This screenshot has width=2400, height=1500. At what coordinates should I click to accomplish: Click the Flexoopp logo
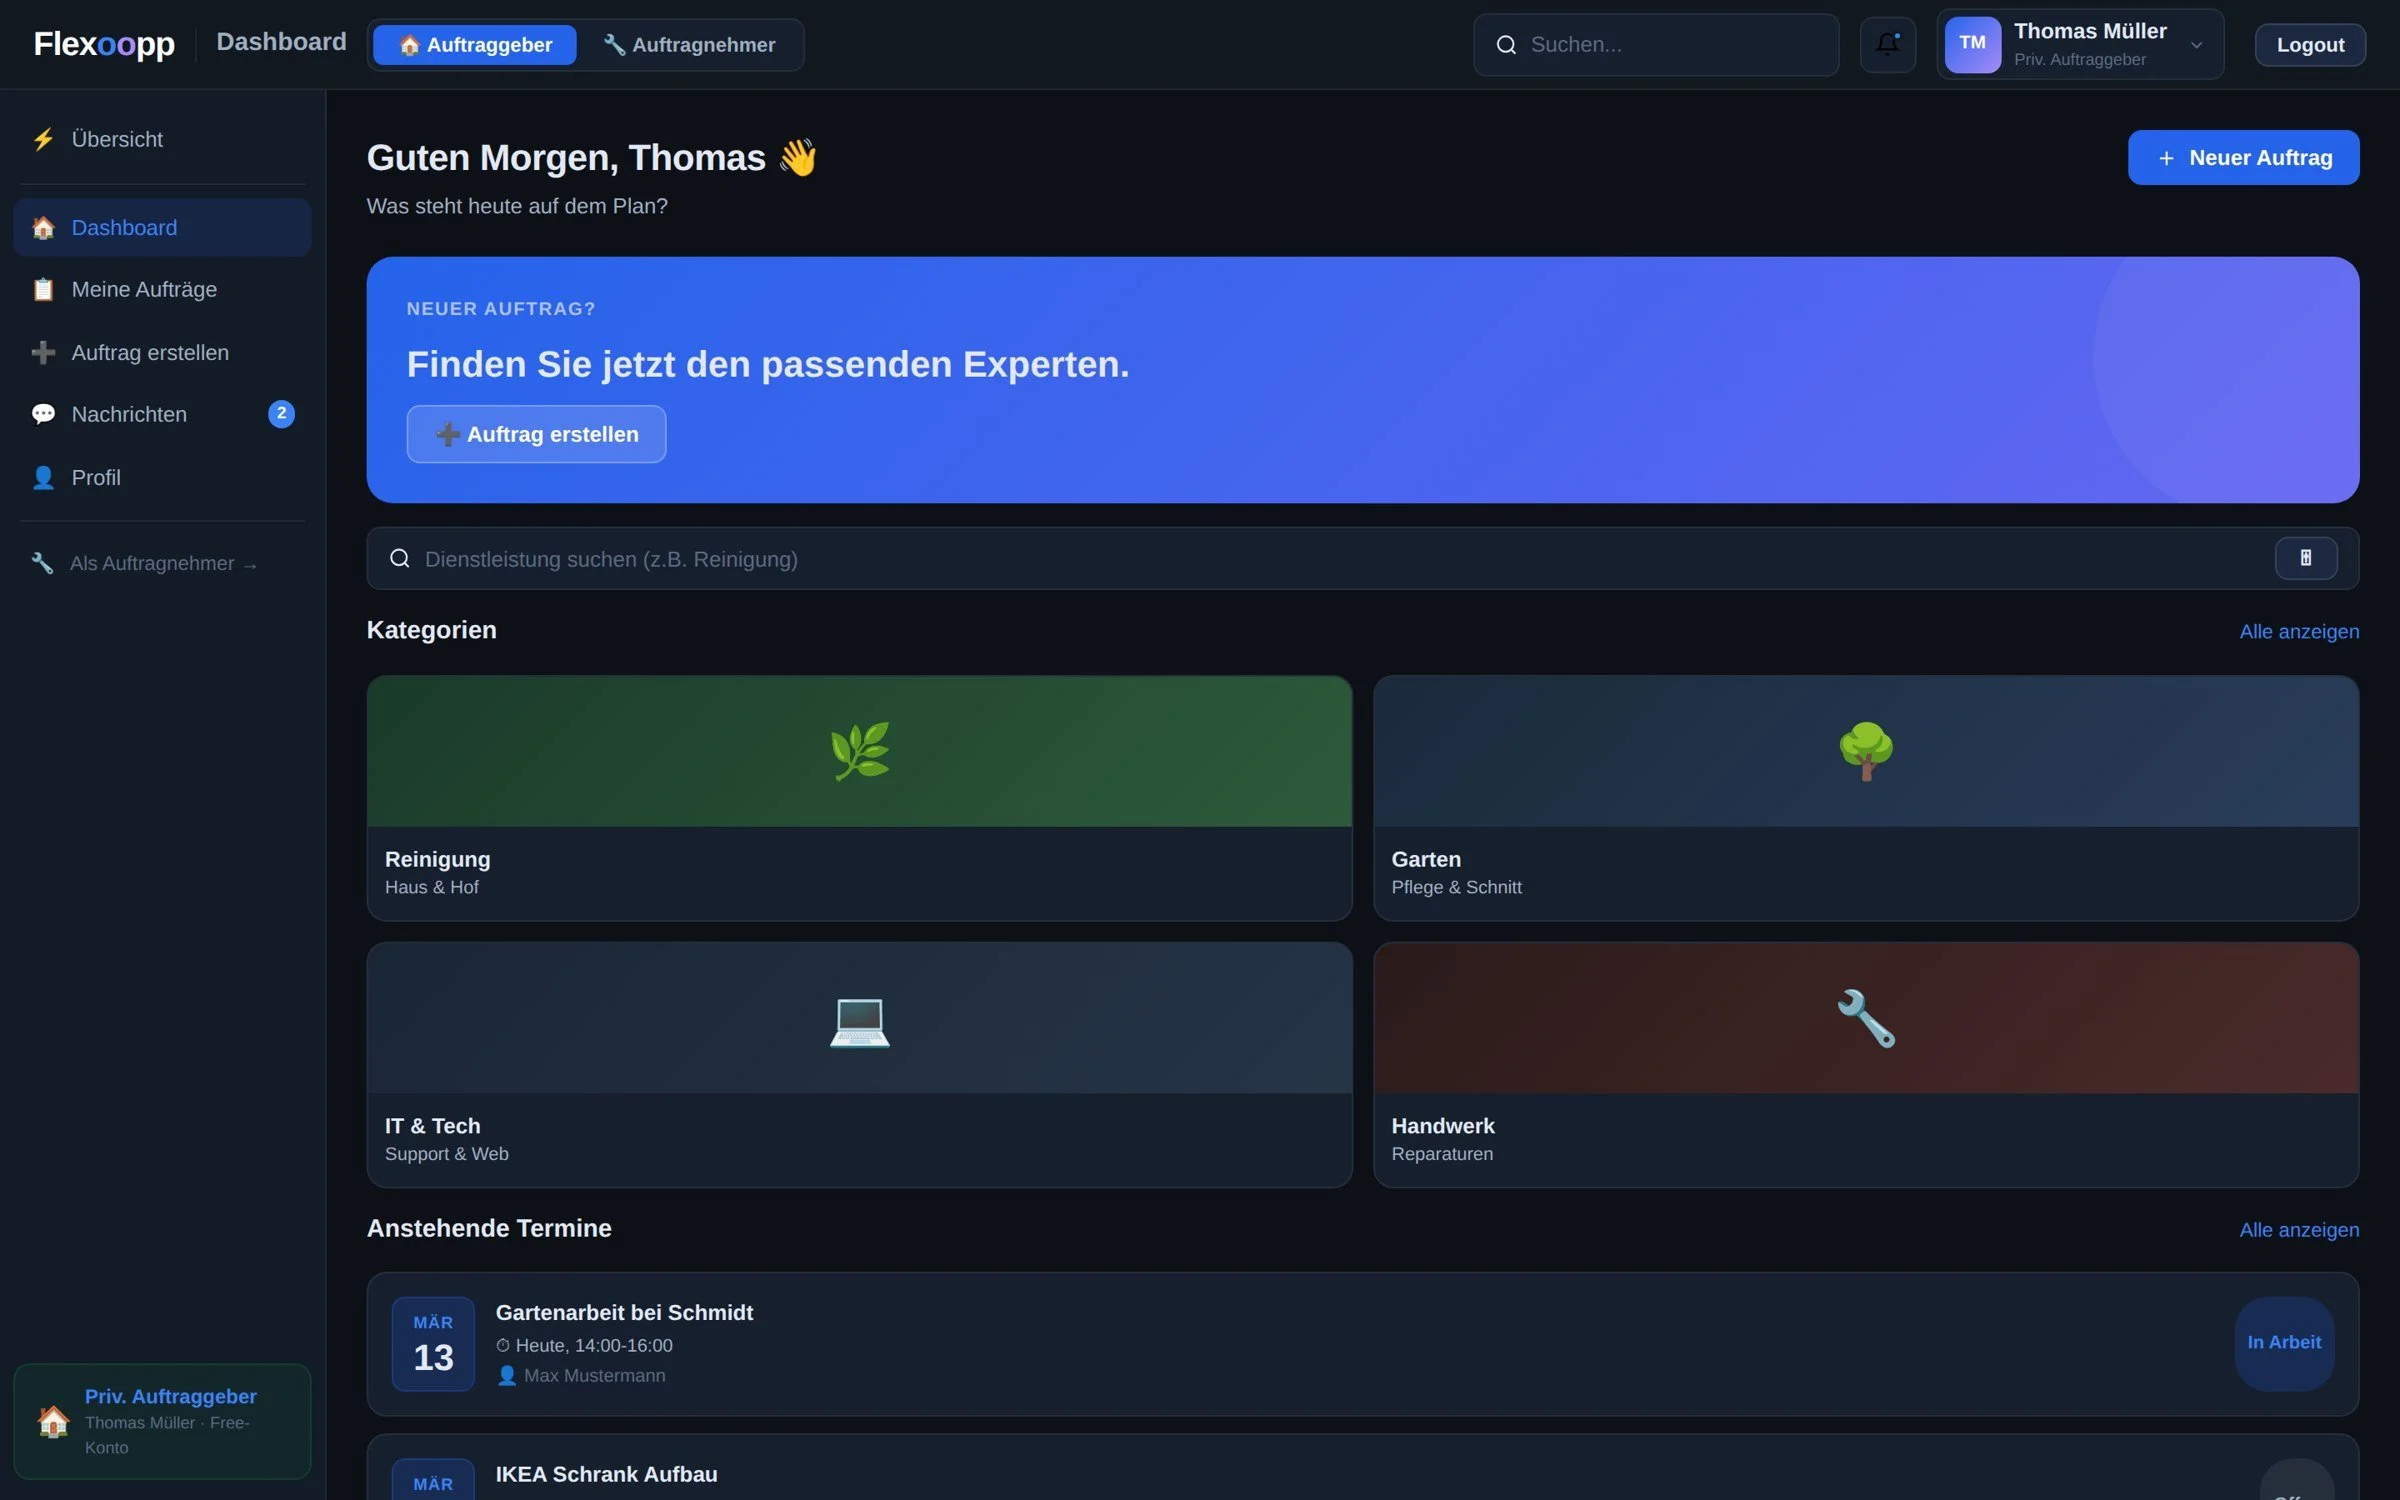click(104, 44)
